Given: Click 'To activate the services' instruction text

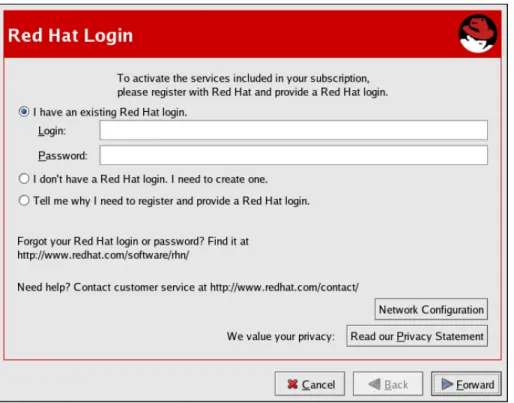Looking at the screenshot, I should (252, 85).
